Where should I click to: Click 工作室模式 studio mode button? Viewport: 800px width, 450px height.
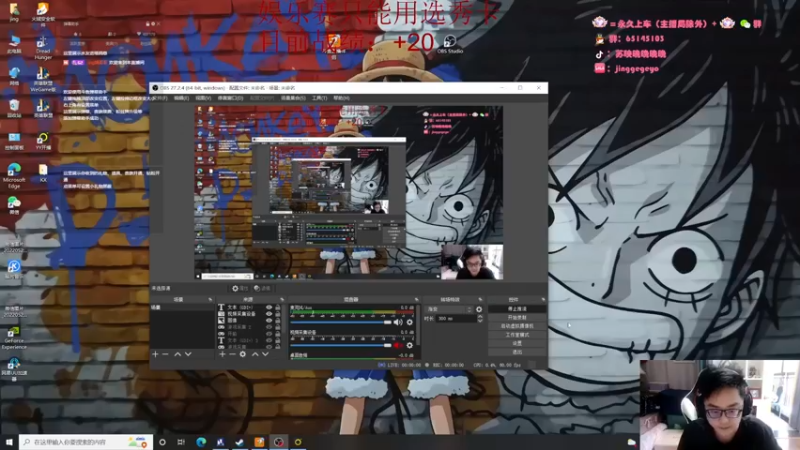[517, 335]
